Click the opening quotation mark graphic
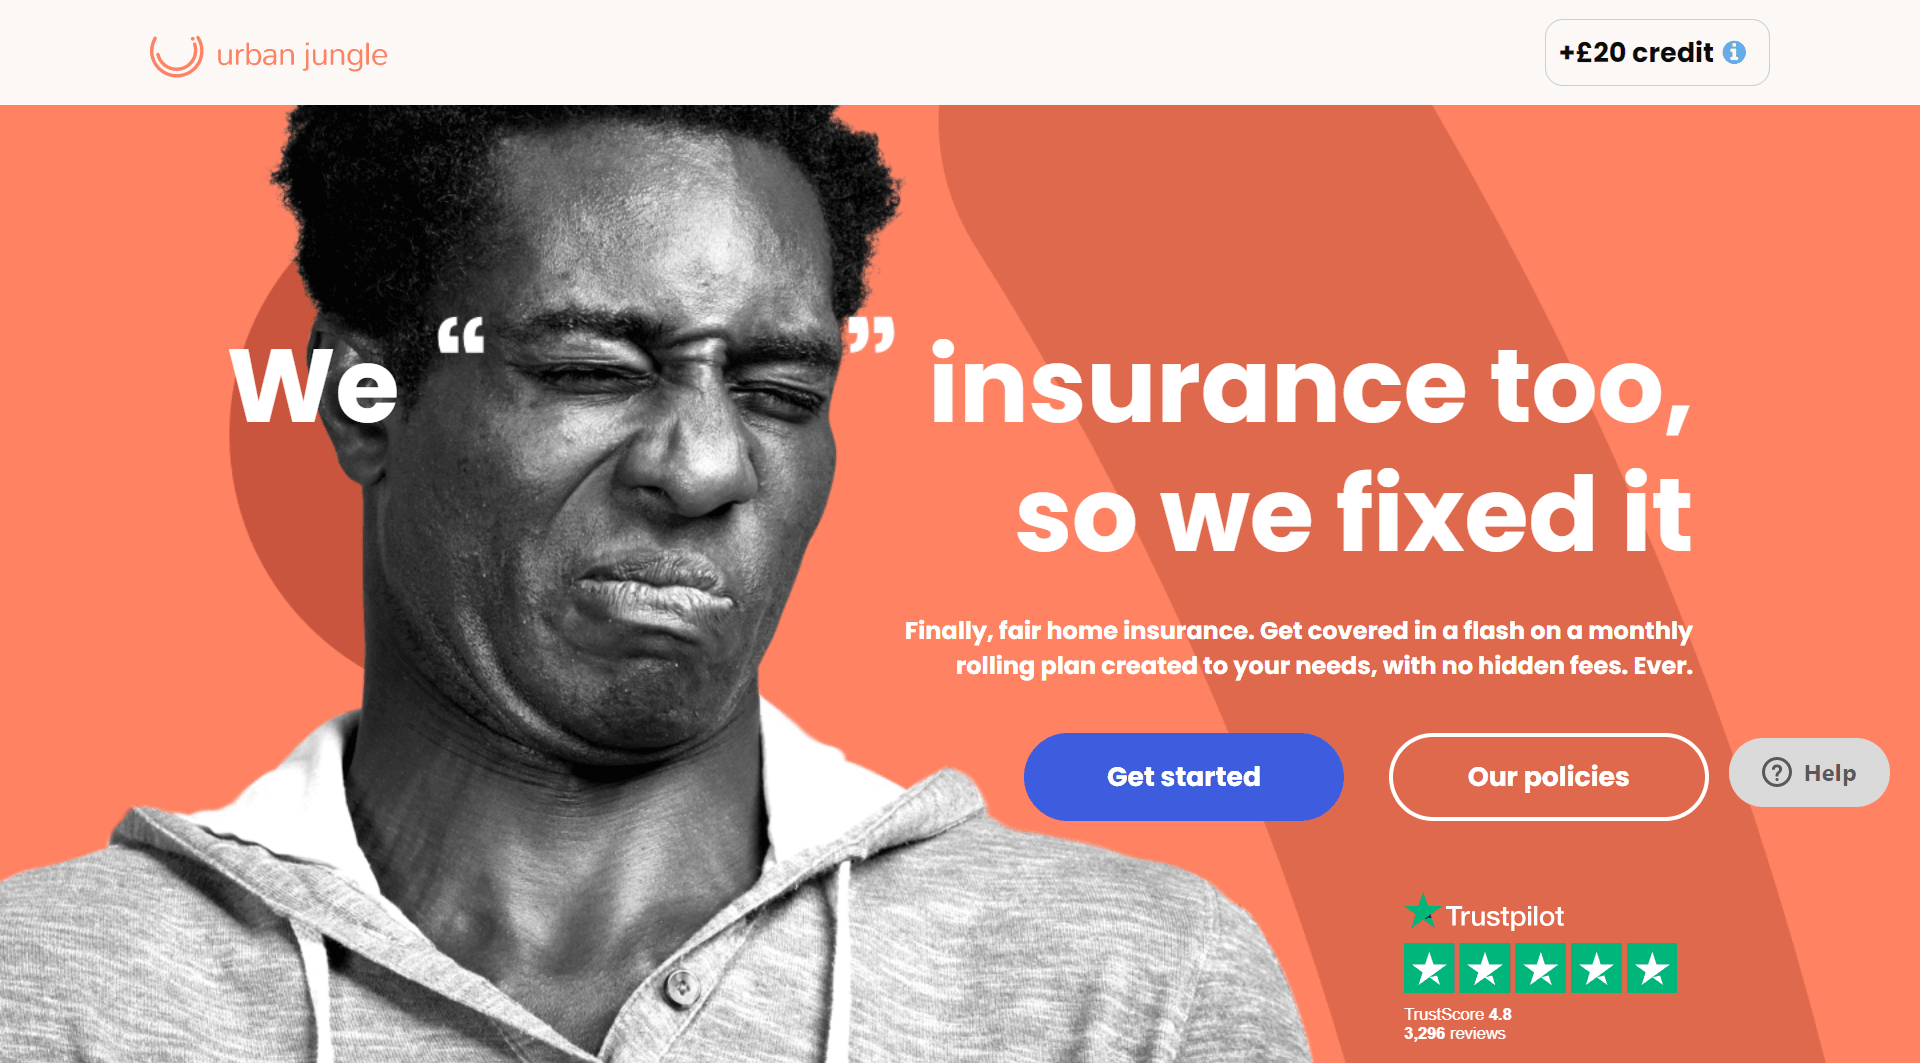Viewport: 1920px width, 1063px height. click(461, 335)
